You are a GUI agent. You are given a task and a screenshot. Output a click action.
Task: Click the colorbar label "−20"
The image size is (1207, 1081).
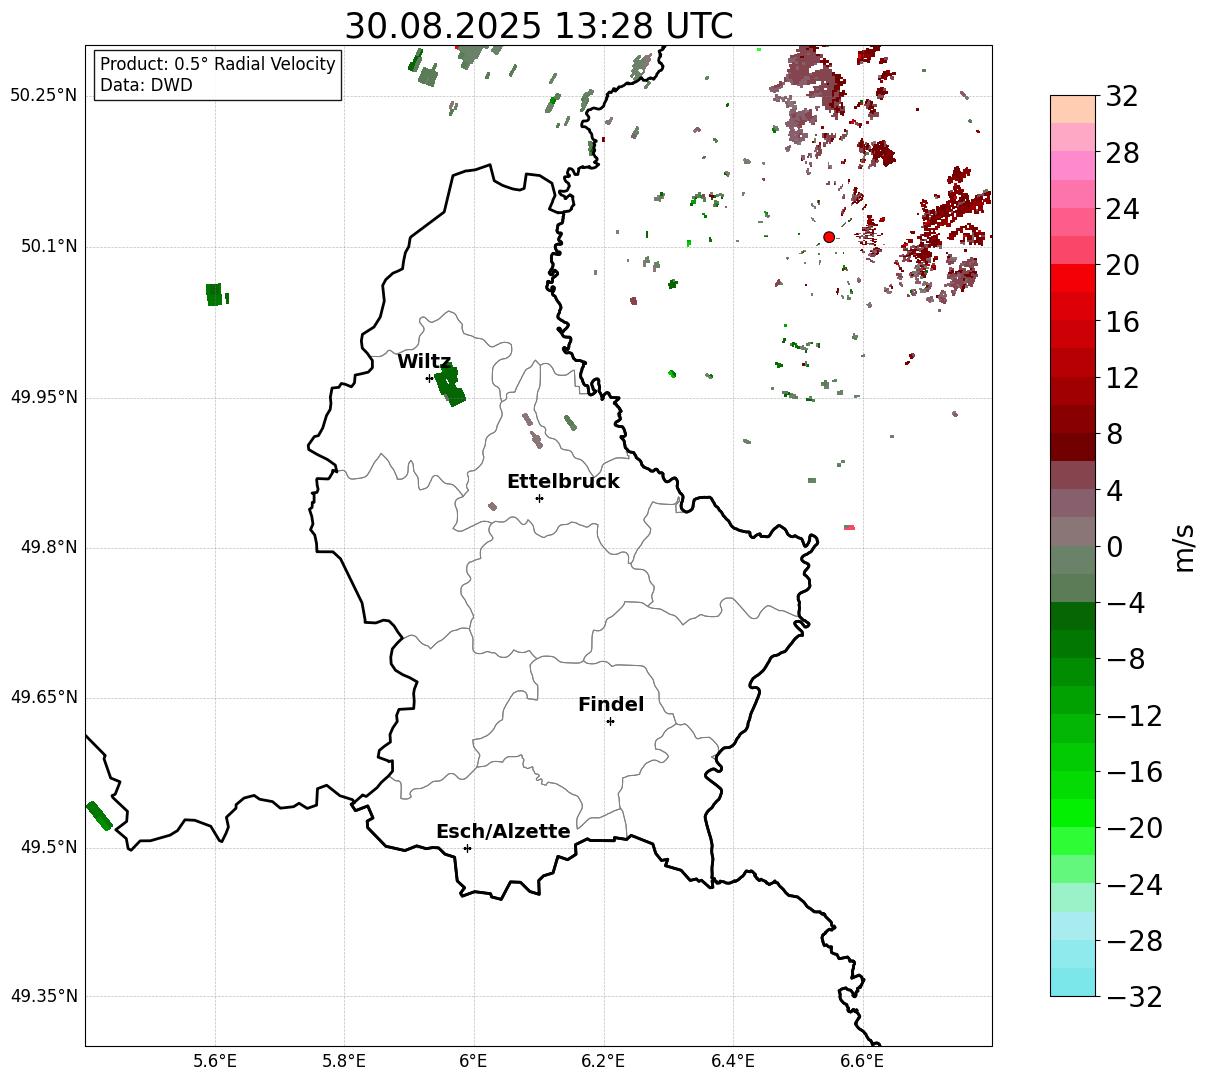coord(1133,828)
